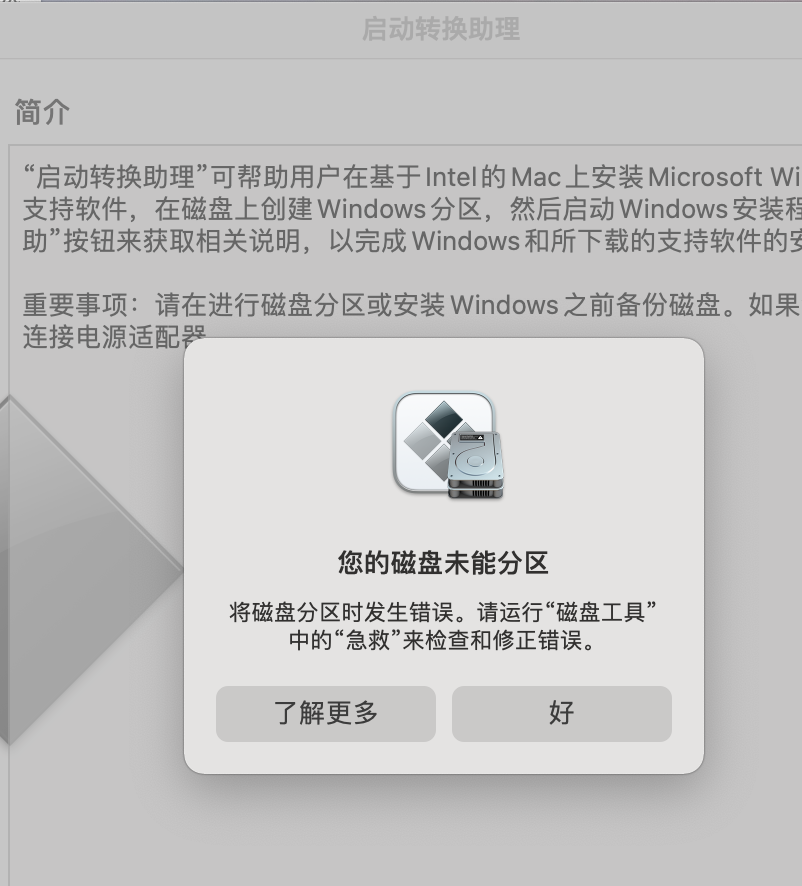Click the 简介 section heading
This screenshot has height=886, width=802.
pos(42,112)
